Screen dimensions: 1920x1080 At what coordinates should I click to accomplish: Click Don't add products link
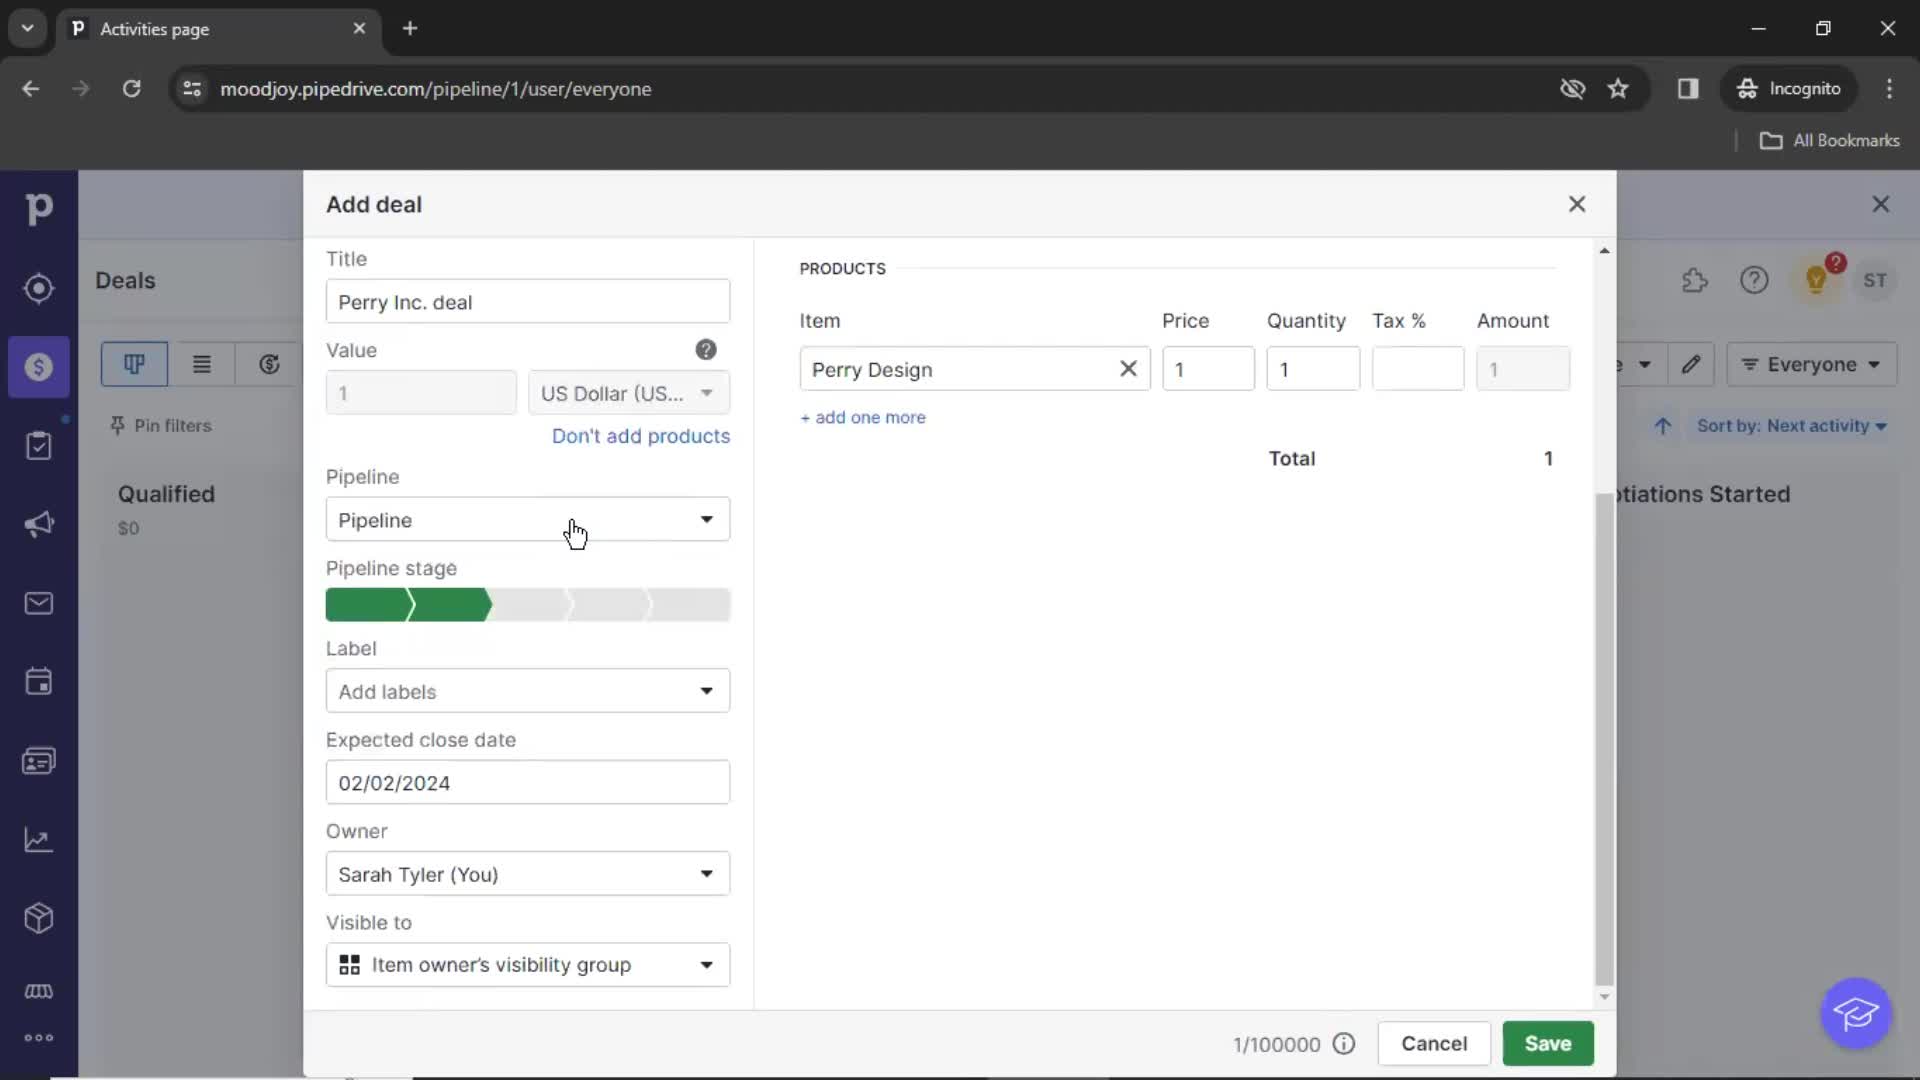coord(641,435)
